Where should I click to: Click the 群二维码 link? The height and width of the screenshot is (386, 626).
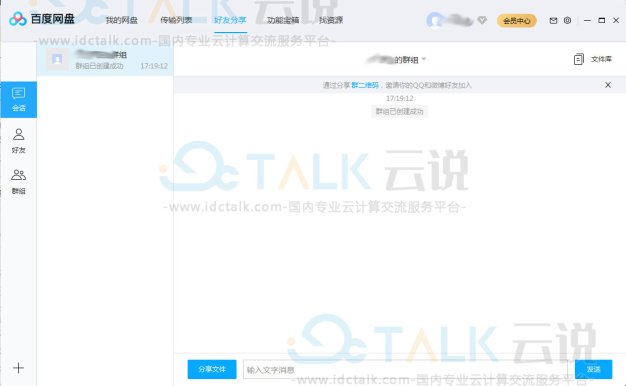(365, 85)
